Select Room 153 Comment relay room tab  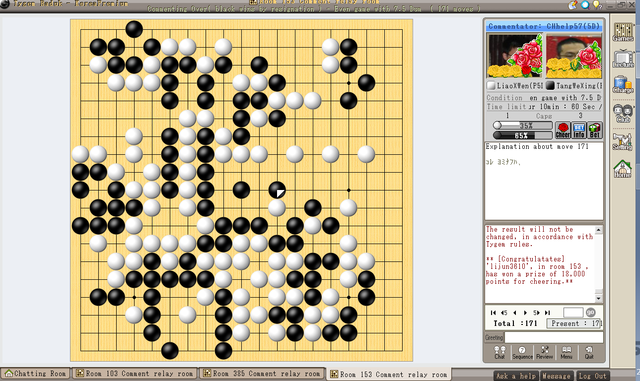click(389, 374)
